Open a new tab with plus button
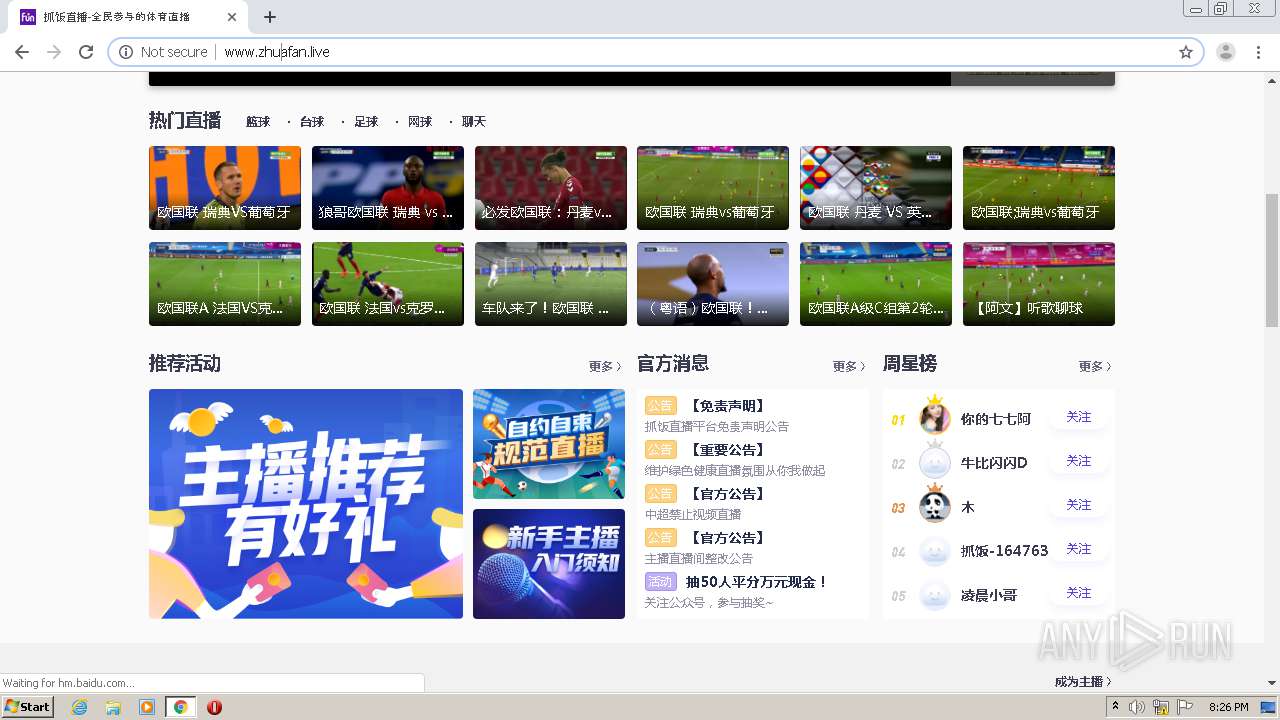Image resolution: width=1280 pixels, height=720 pixels. tap(270, 17)
